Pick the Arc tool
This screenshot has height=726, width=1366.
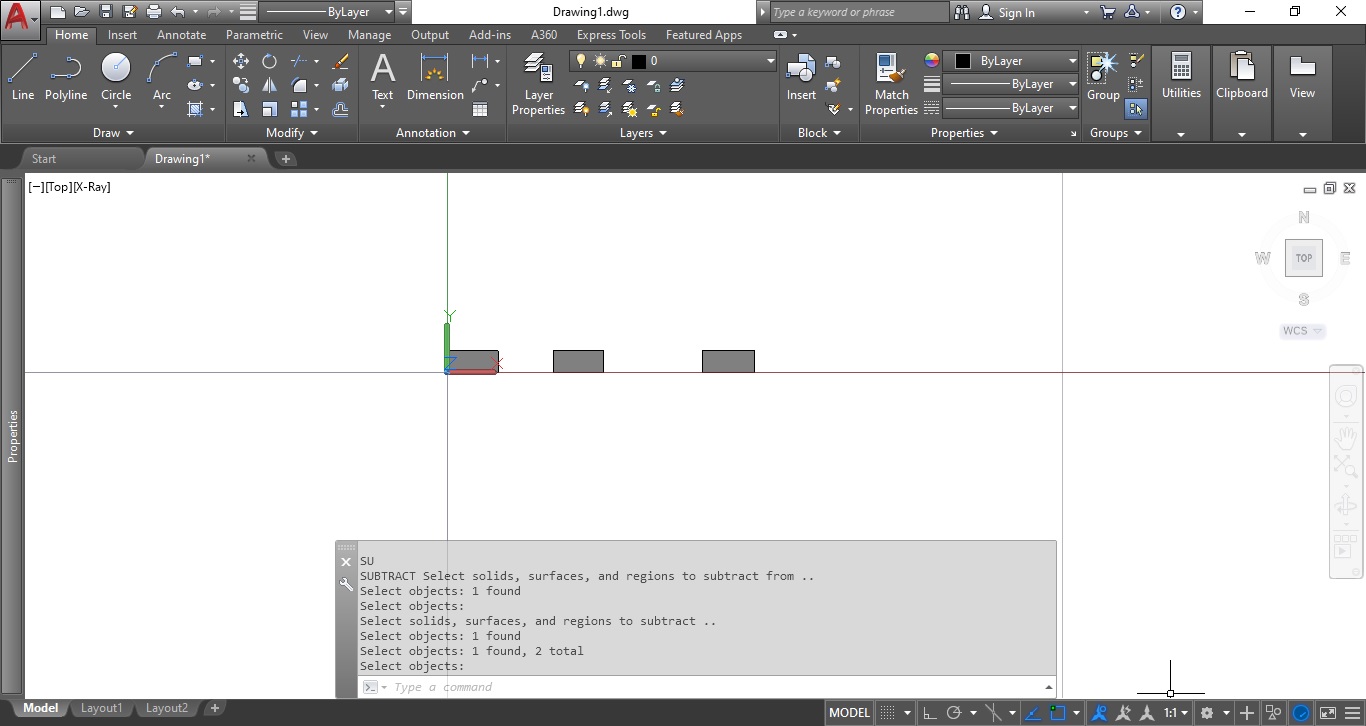[x=162, y=78]
